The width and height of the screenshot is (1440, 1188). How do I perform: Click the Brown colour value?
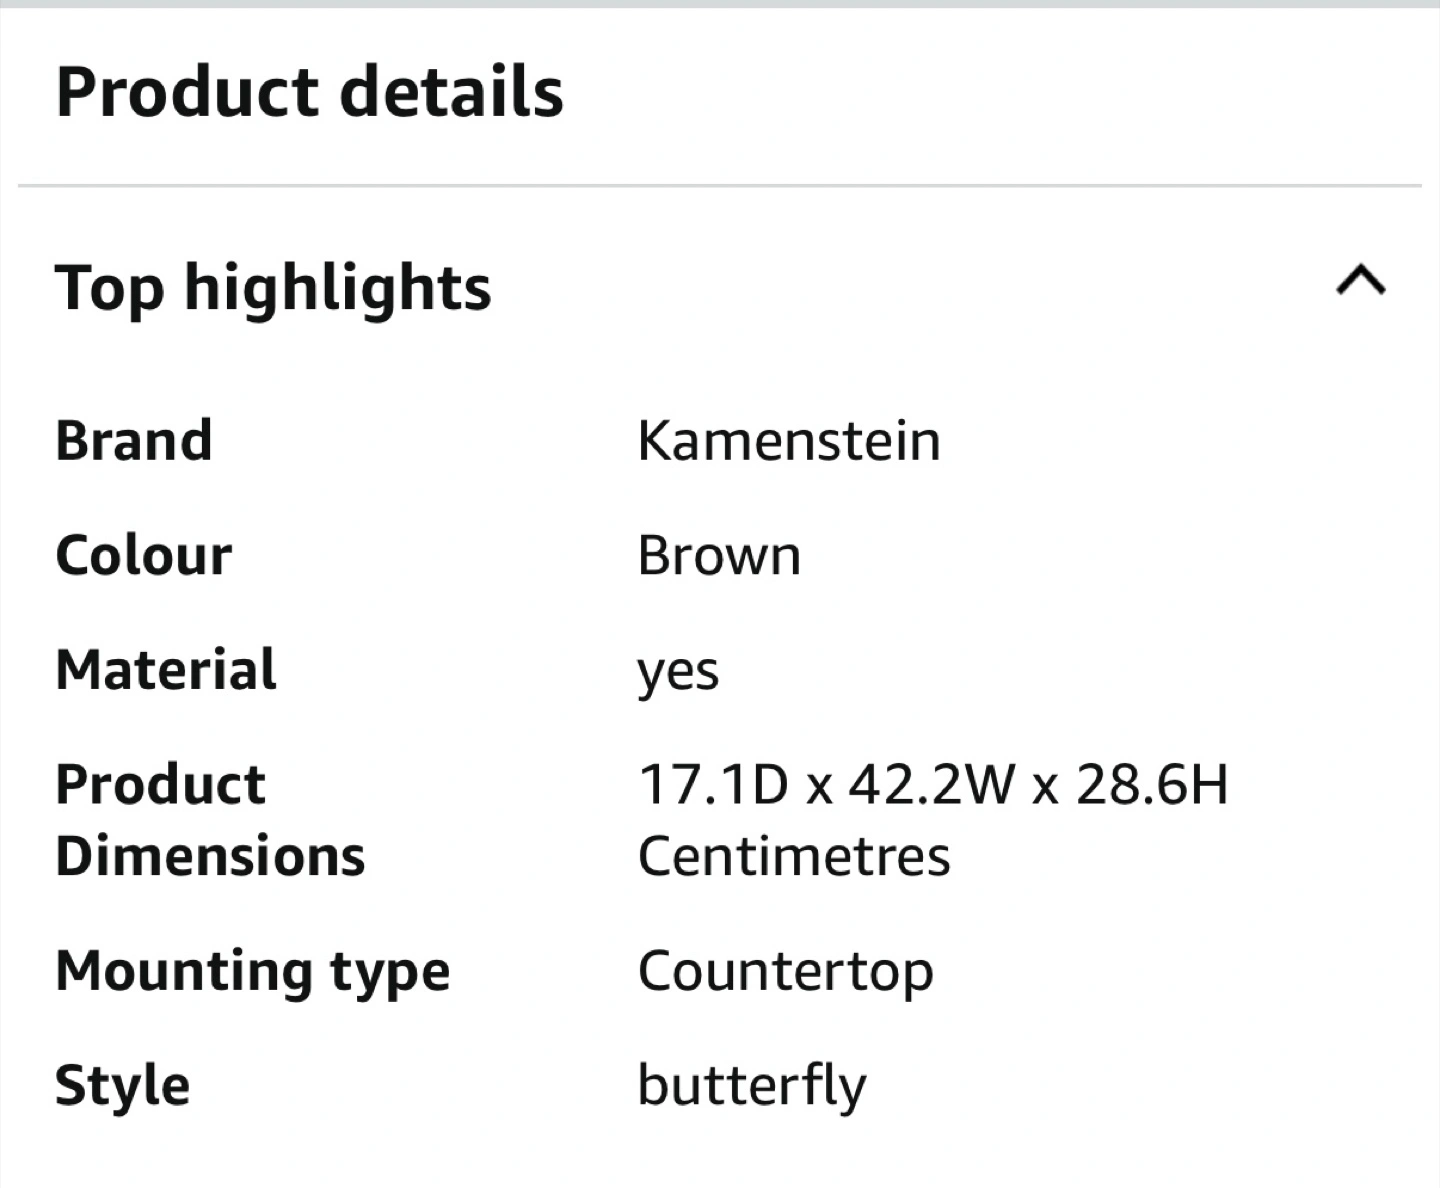point(719,555)
